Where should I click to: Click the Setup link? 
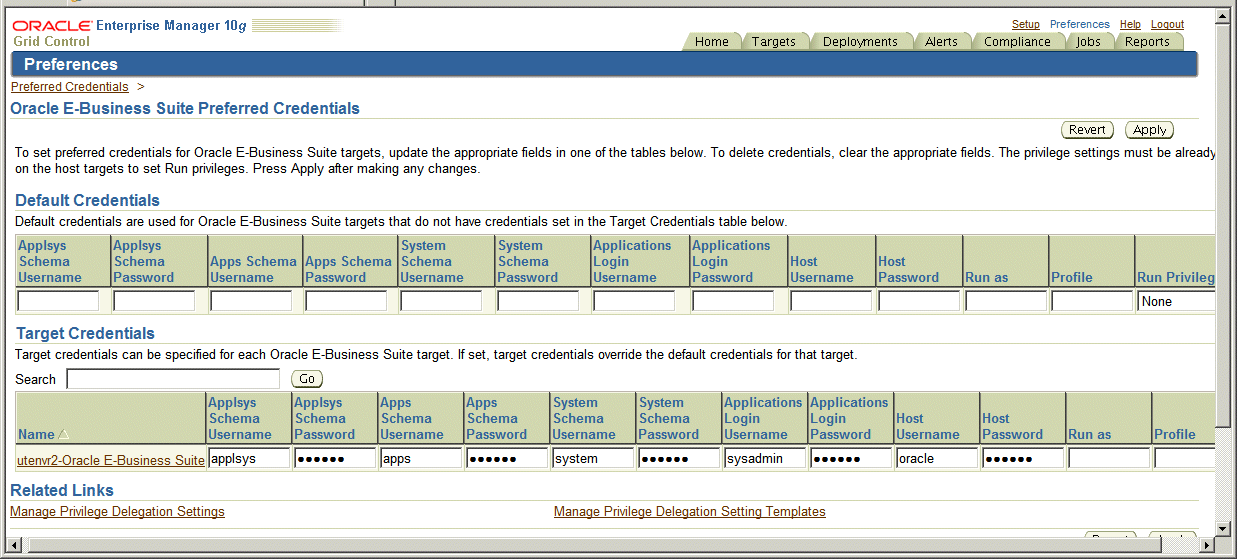[1026, 24]
